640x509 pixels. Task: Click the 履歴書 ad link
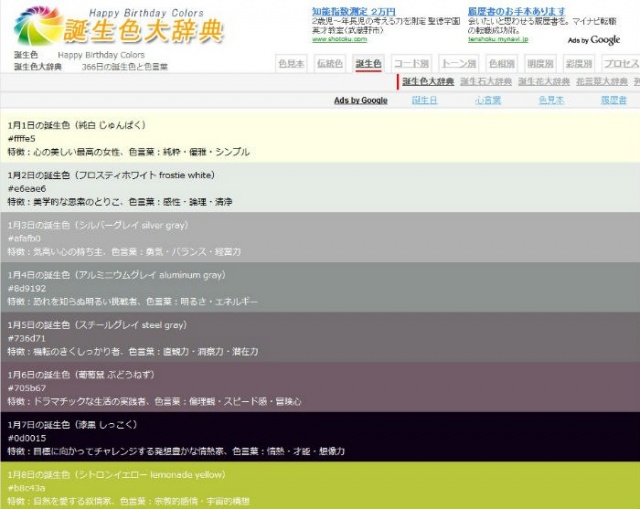point(613,101)
